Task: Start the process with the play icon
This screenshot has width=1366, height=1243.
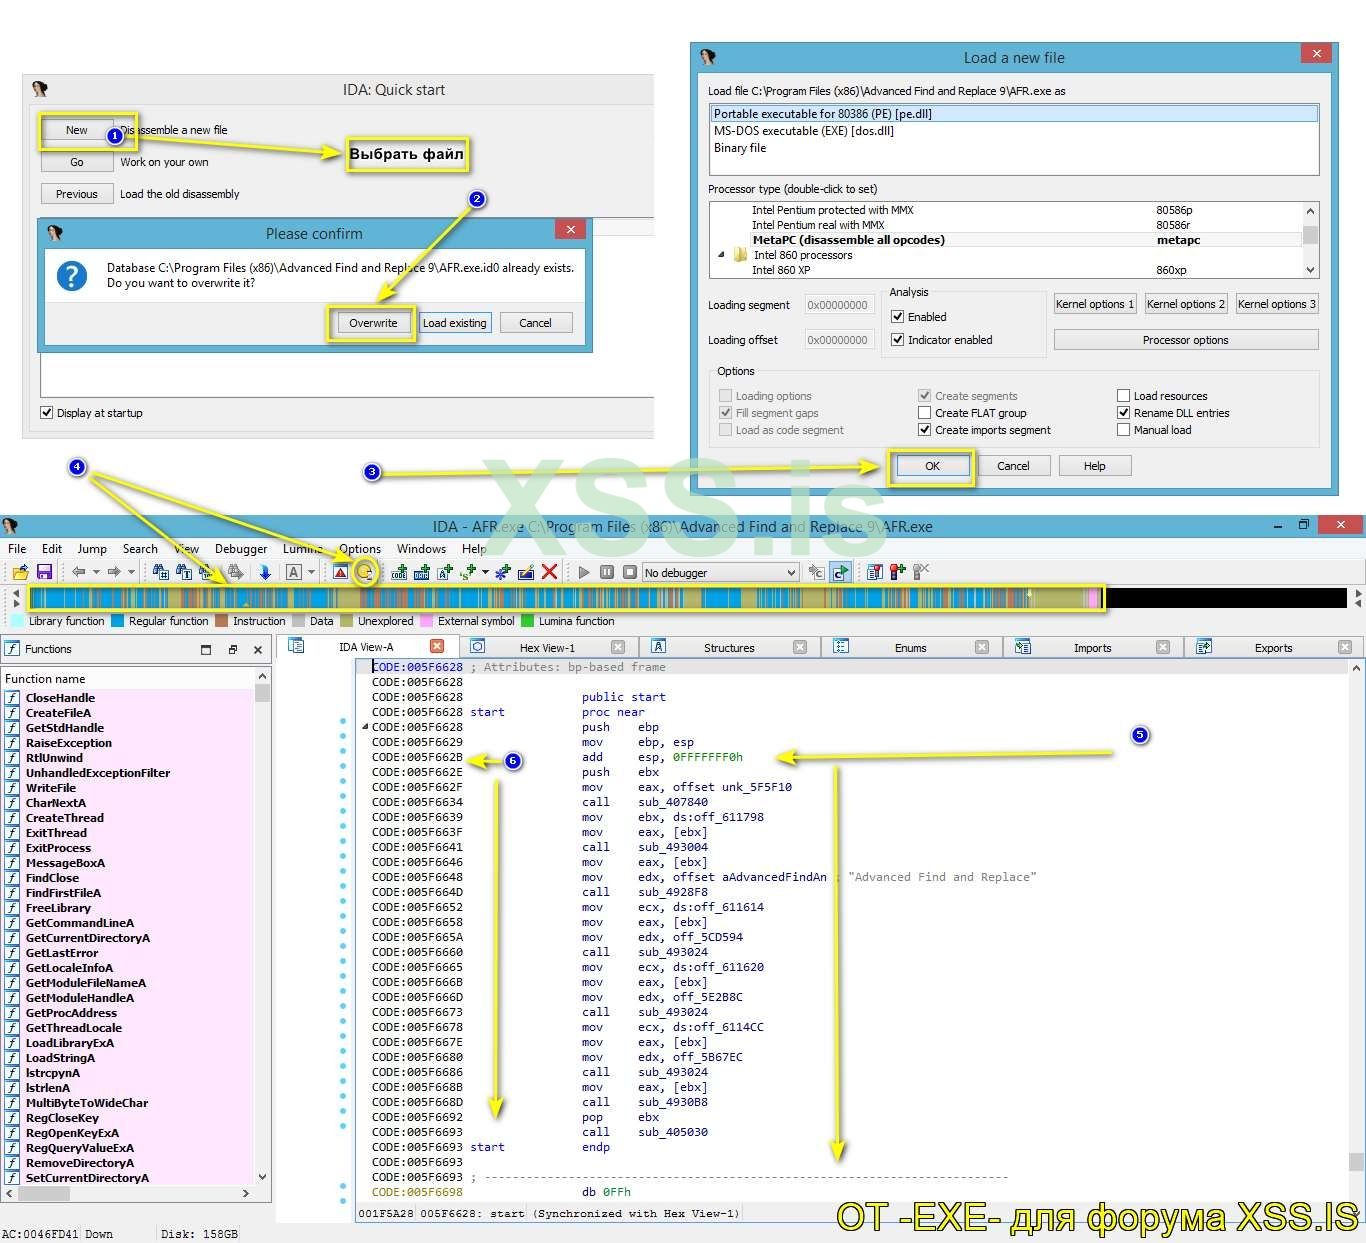Action: 584,572
